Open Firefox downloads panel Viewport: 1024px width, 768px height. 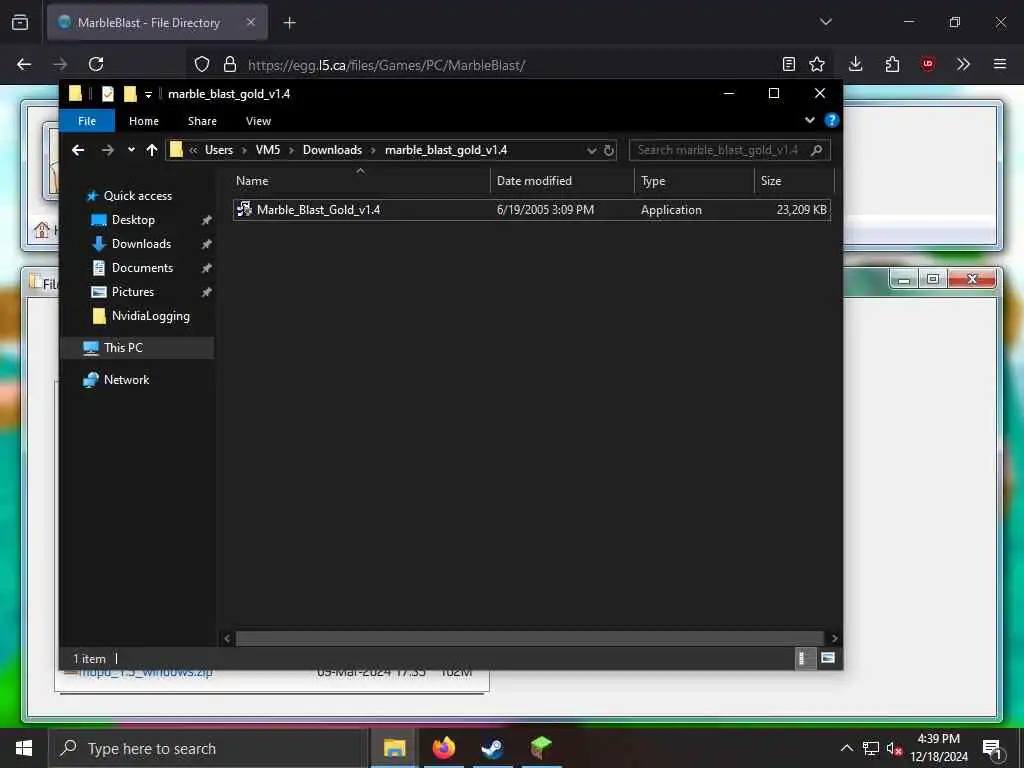point(856,64)
